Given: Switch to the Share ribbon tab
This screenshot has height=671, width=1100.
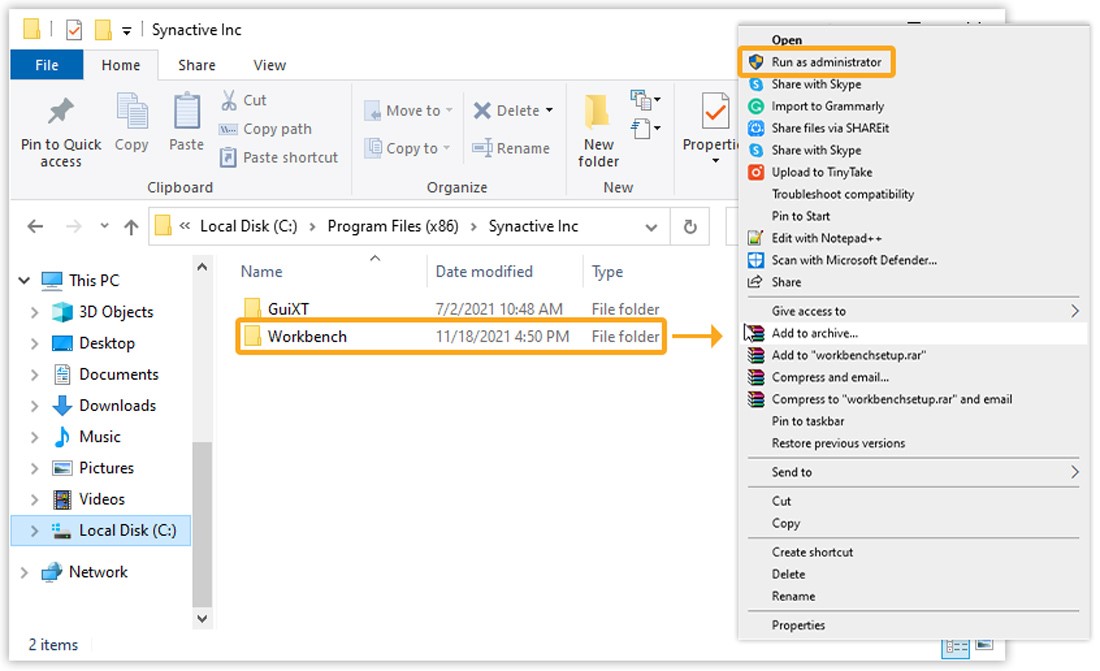Looking at the screenshot, I should pos(196,65).
